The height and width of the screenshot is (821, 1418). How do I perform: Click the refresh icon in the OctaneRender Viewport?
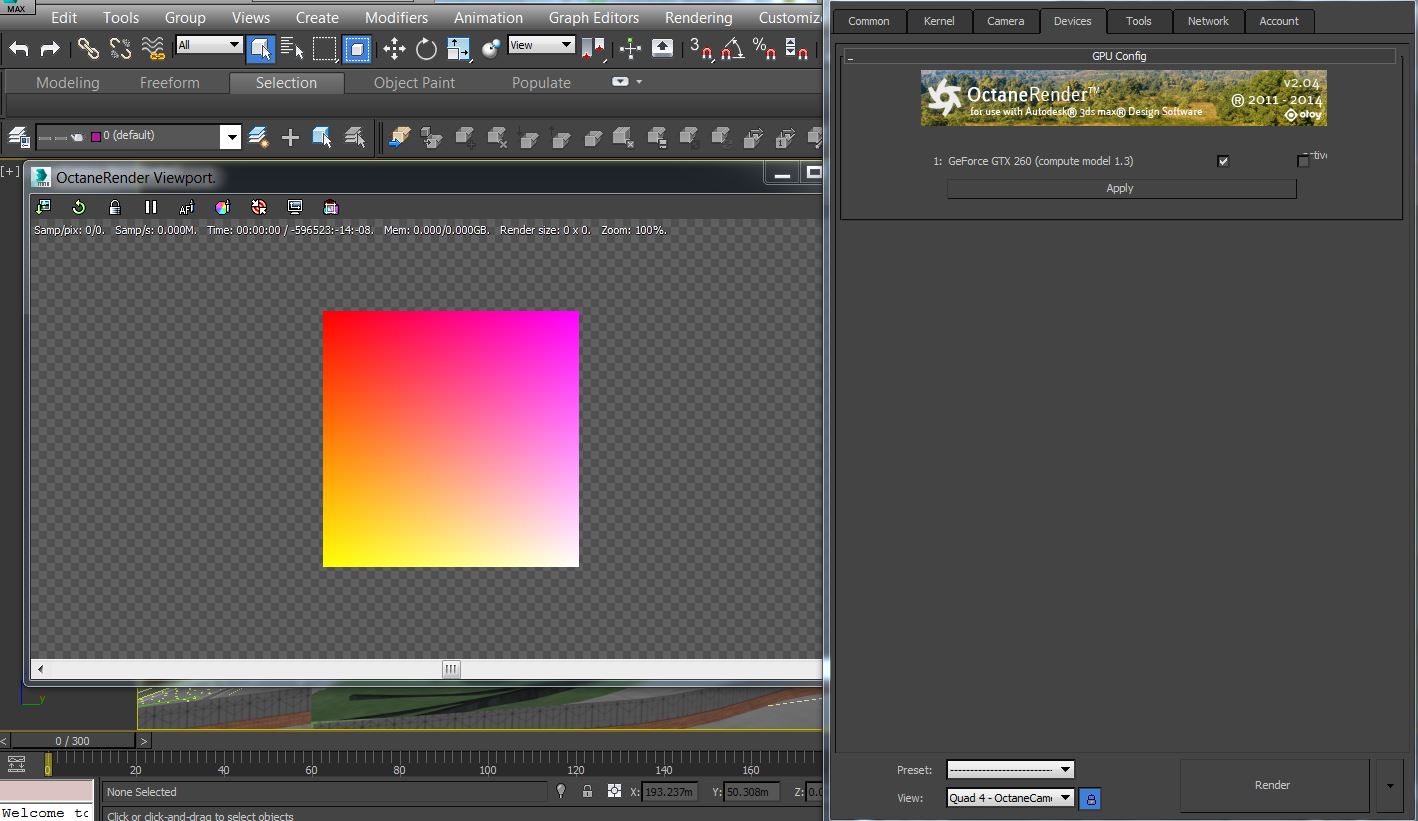pyautogui.click(x=79, y=207)
